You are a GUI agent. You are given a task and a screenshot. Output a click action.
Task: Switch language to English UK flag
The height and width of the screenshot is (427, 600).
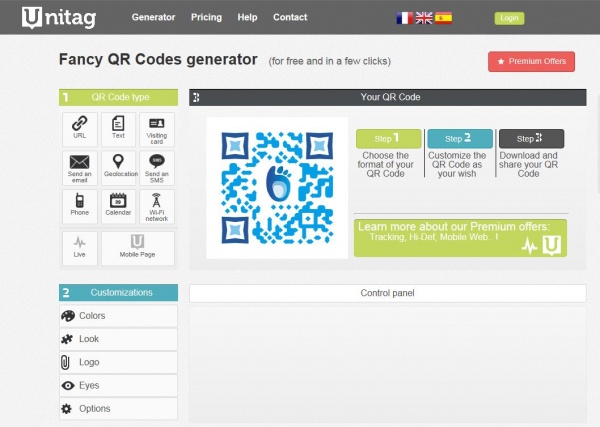pyautogui.click(x=424, y=18)
